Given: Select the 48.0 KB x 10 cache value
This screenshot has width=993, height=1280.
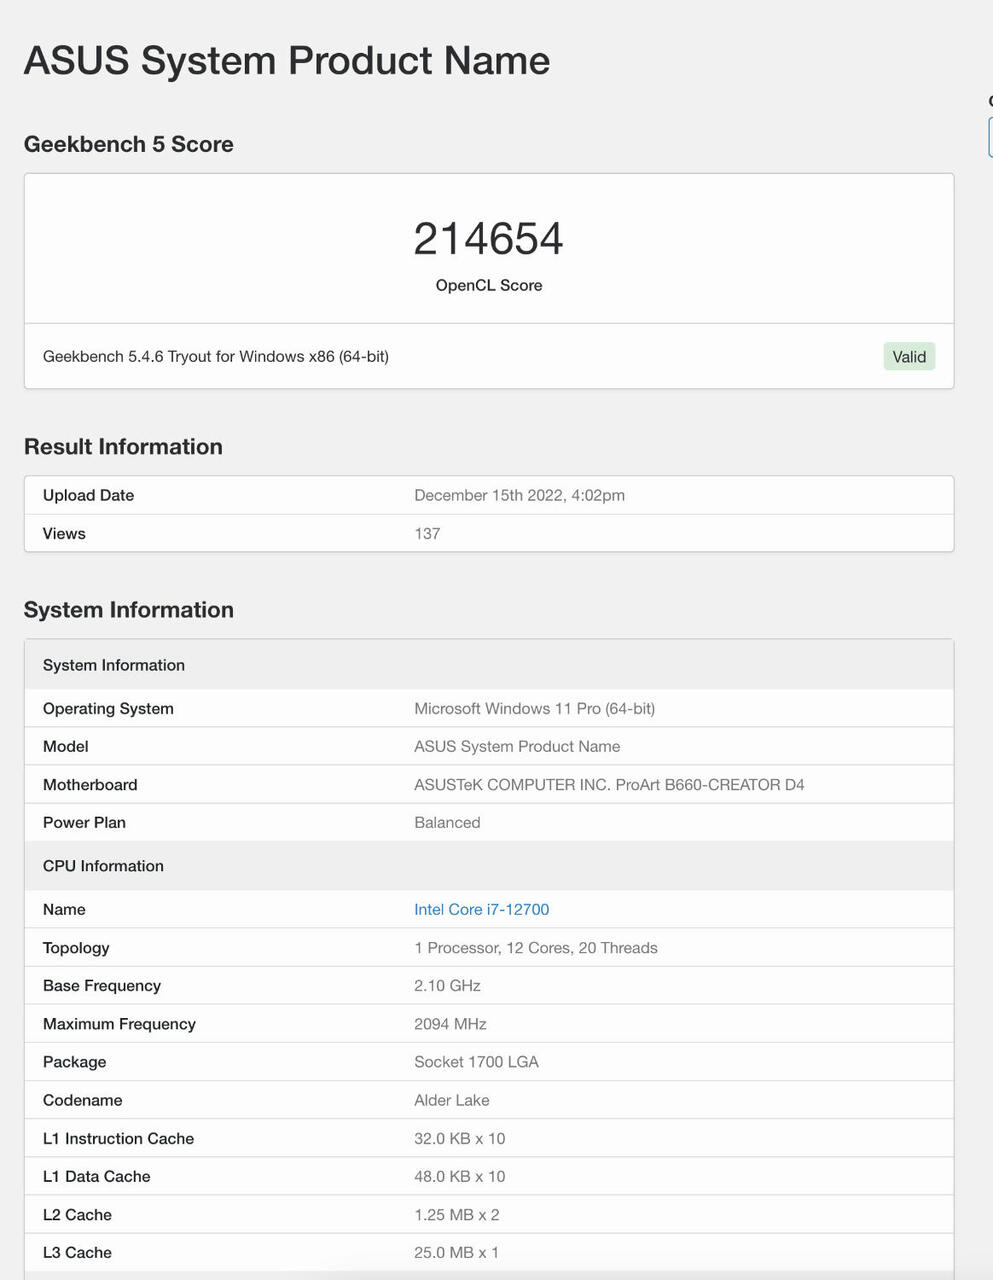Looking at the screenshot, I should click(460, 1177).
